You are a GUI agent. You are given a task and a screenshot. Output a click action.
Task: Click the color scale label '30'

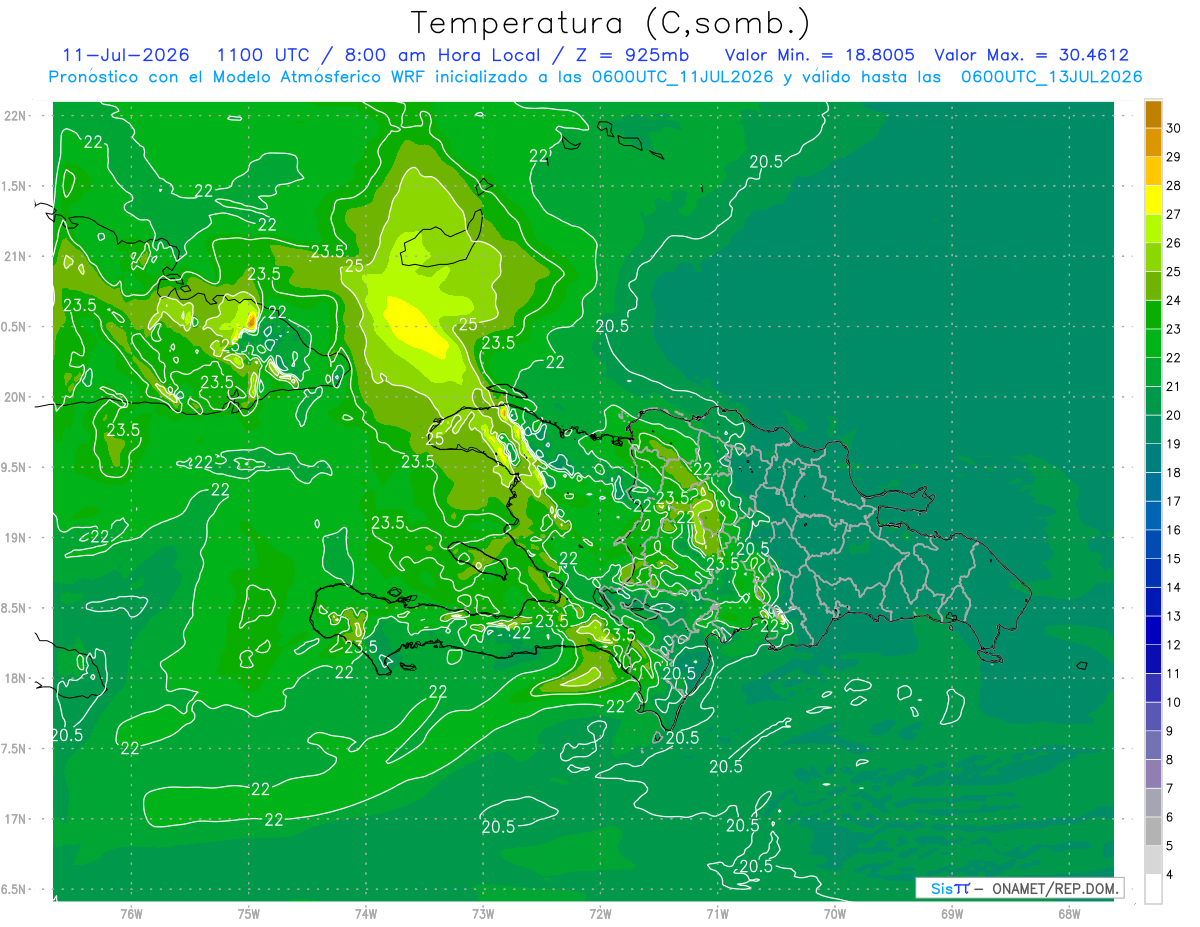click(x=1174, y=128)
